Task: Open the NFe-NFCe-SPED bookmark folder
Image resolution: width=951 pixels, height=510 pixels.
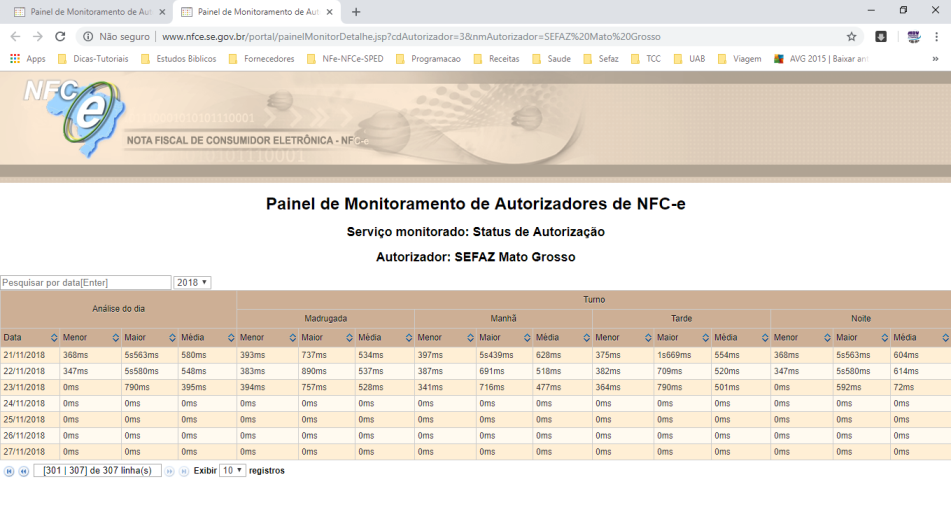Action: coord(345,59)
